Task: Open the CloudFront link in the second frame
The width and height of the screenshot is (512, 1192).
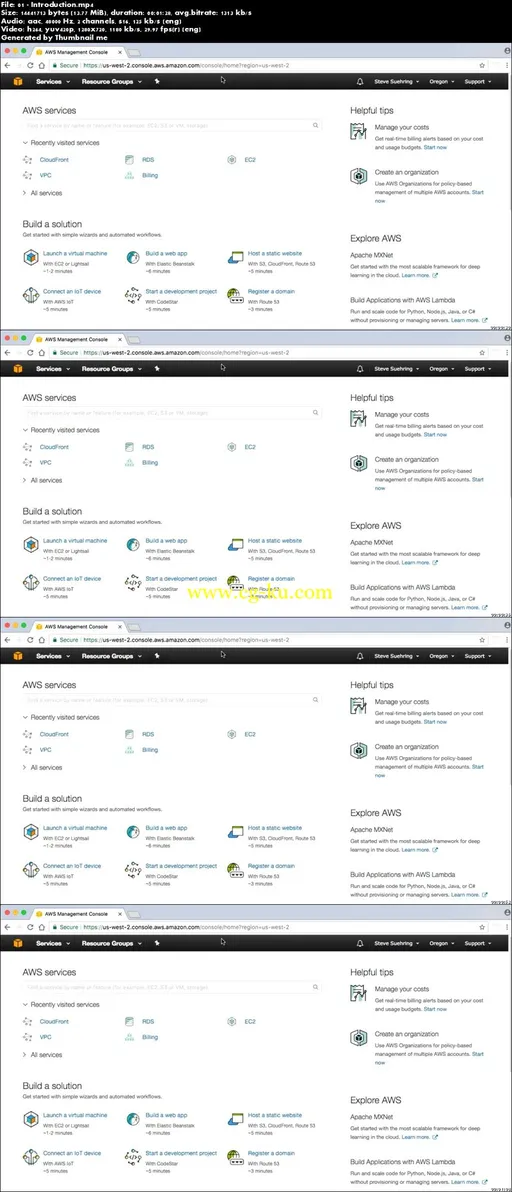Action: [54, 447]
